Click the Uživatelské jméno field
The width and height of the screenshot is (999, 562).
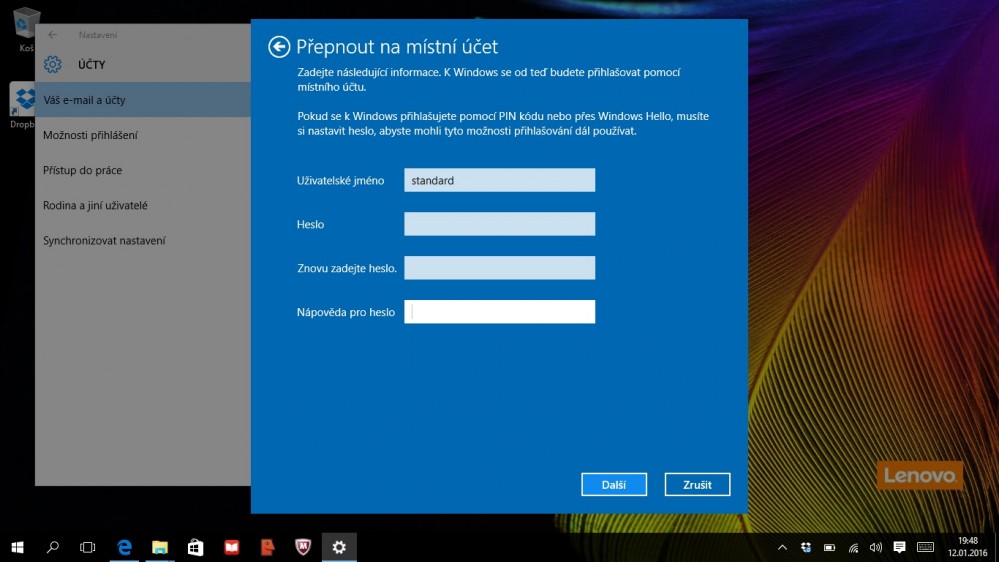(x=499, y=180)
